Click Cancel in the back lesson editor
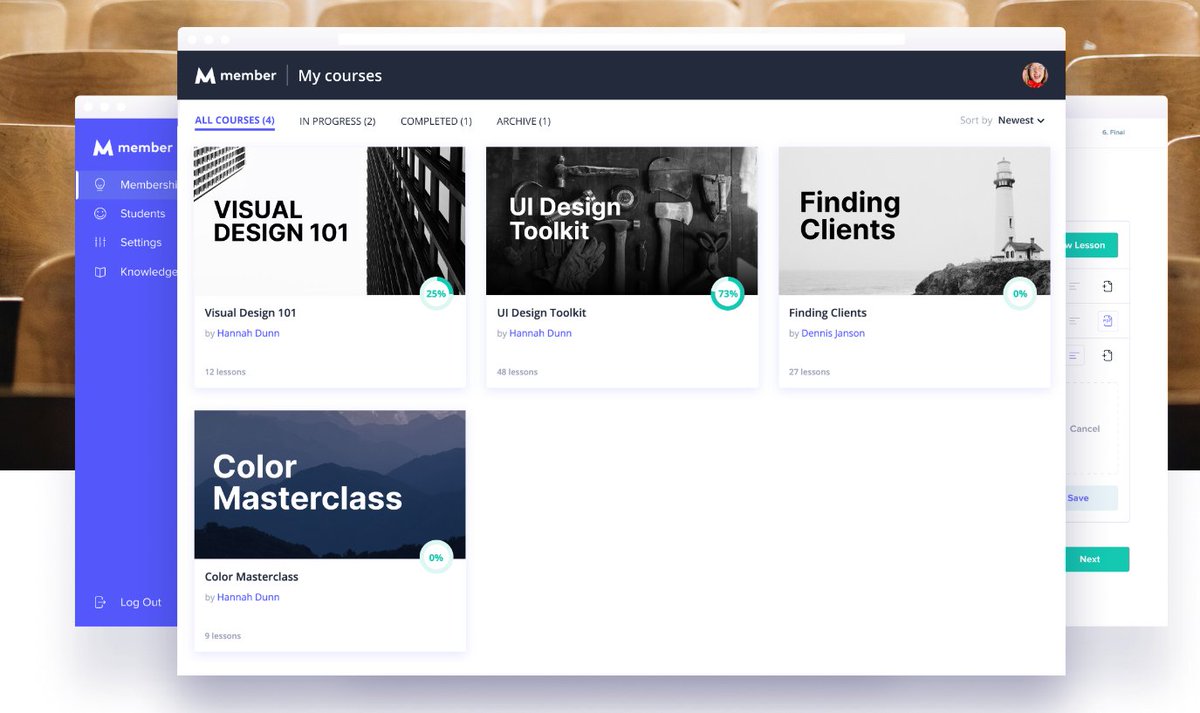The width and height of the screenshot is (1200, 713). pyautogui.click(x=1085, y=428)
